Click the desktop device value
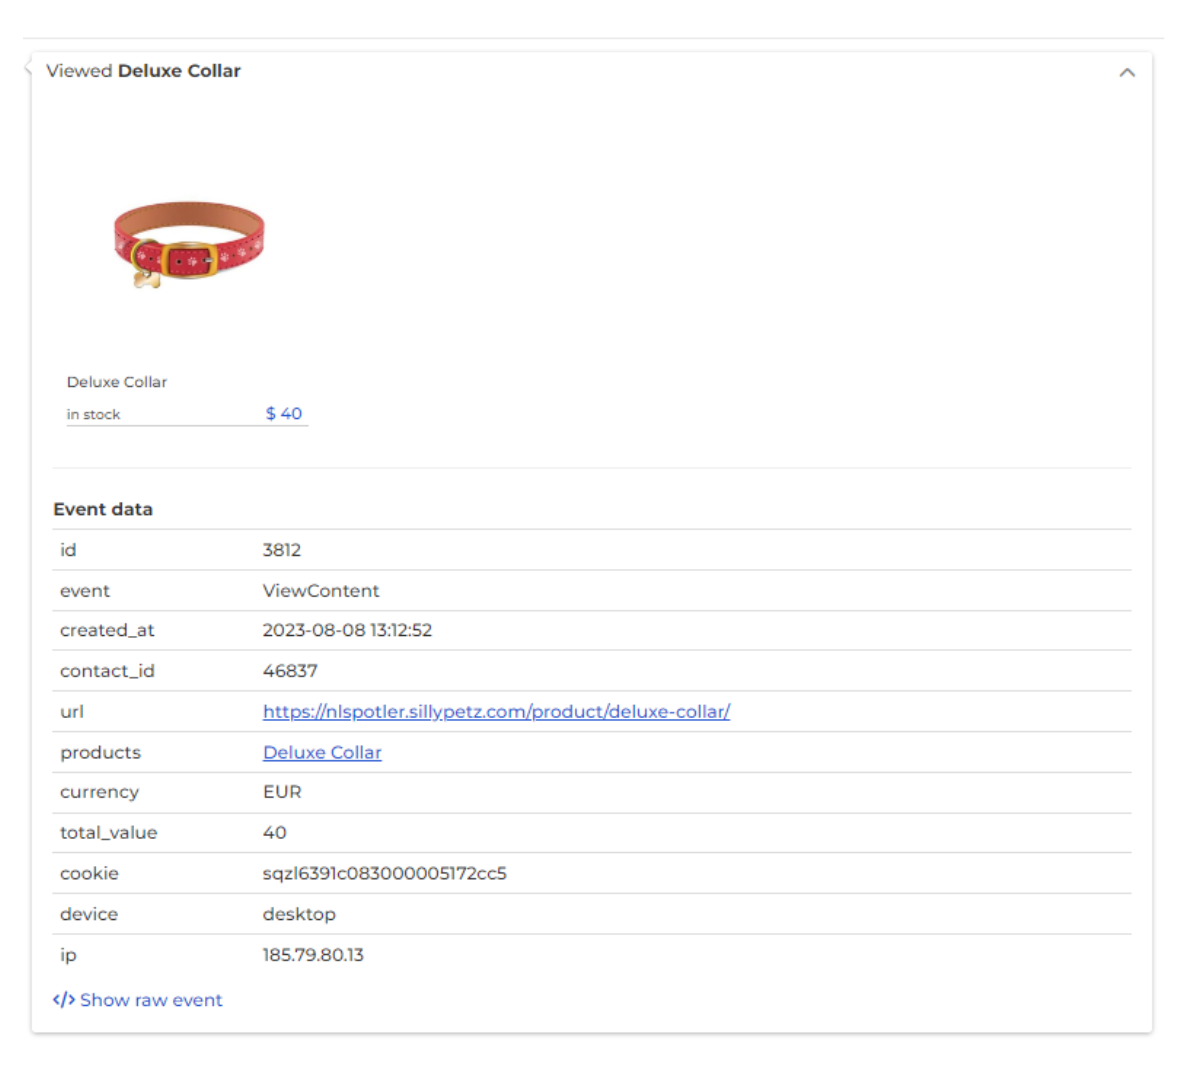 pyautogui.click(x=299, y=915)
